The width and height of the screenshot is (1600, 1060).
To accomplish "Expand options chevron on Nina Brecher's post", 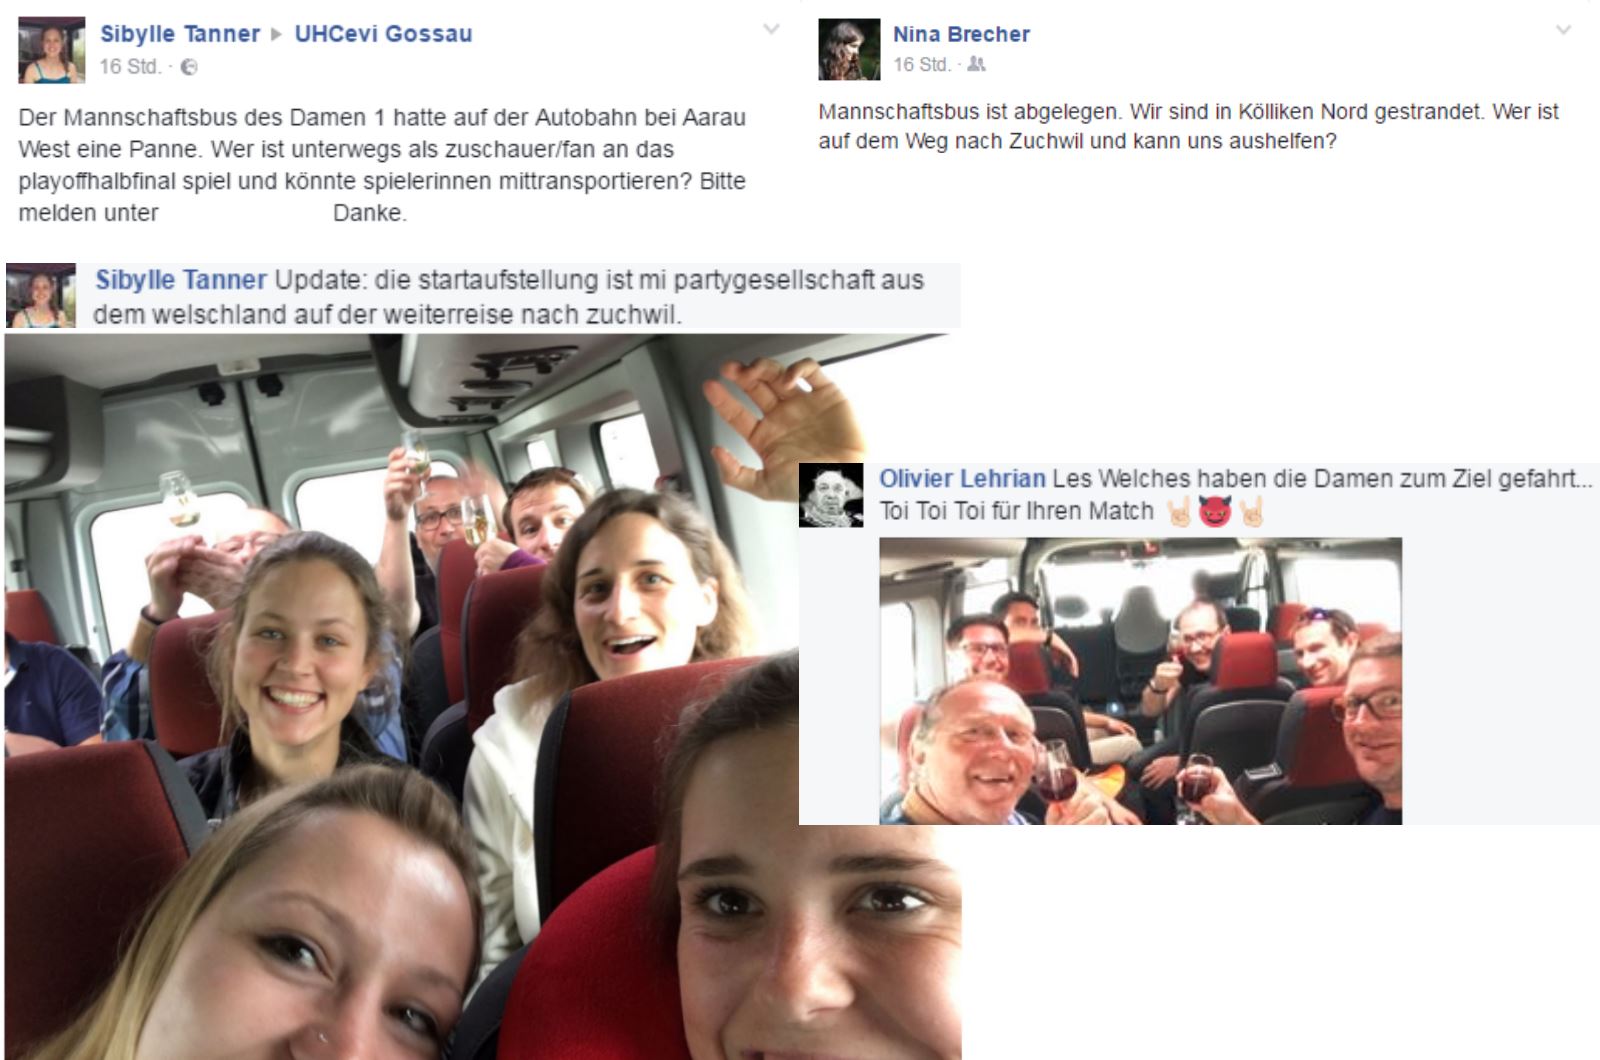I will [1564, 30].
